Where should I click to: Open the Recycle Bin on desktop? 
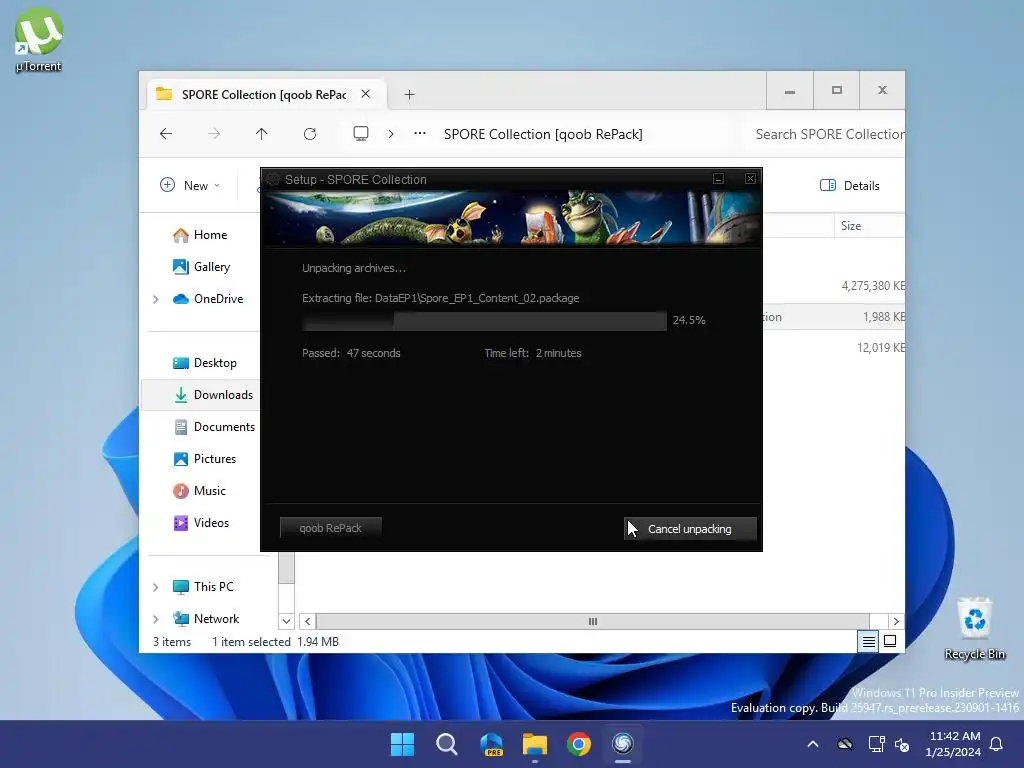click(x=974, y=628)
